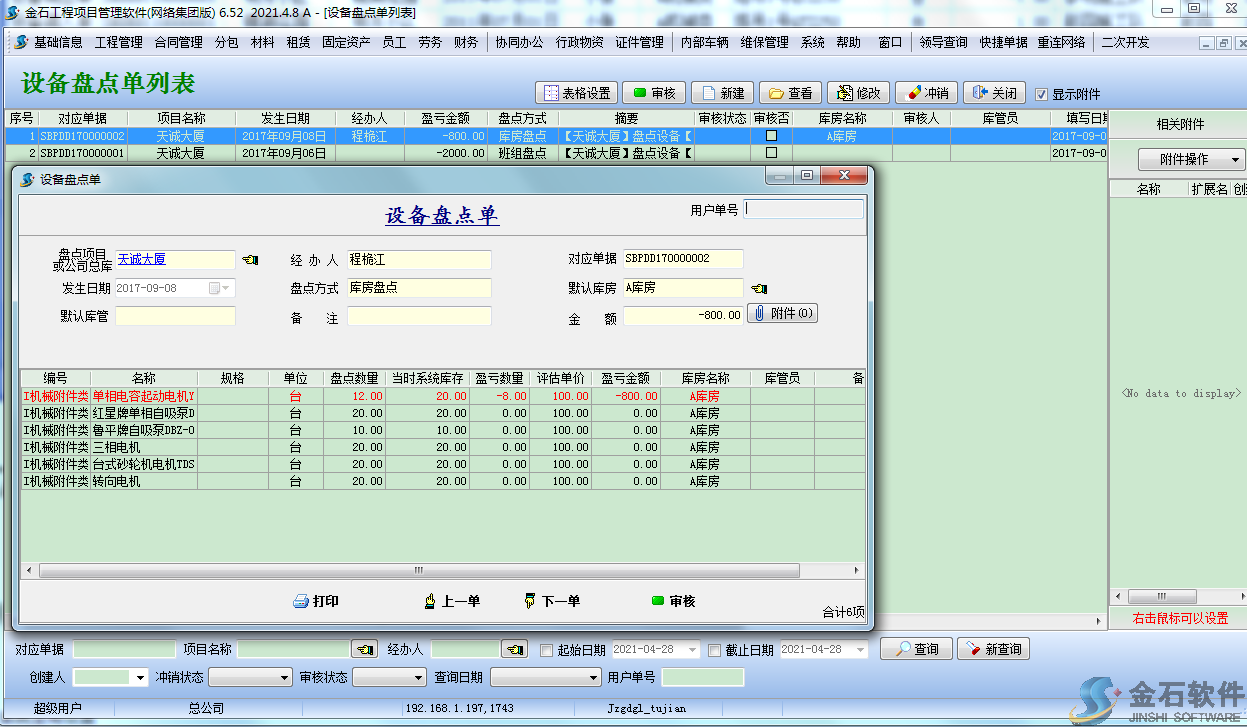Click the picker icon next to 默认库房
The image size is (1247, 727).
pyautogui.click(x=757, y=288)
